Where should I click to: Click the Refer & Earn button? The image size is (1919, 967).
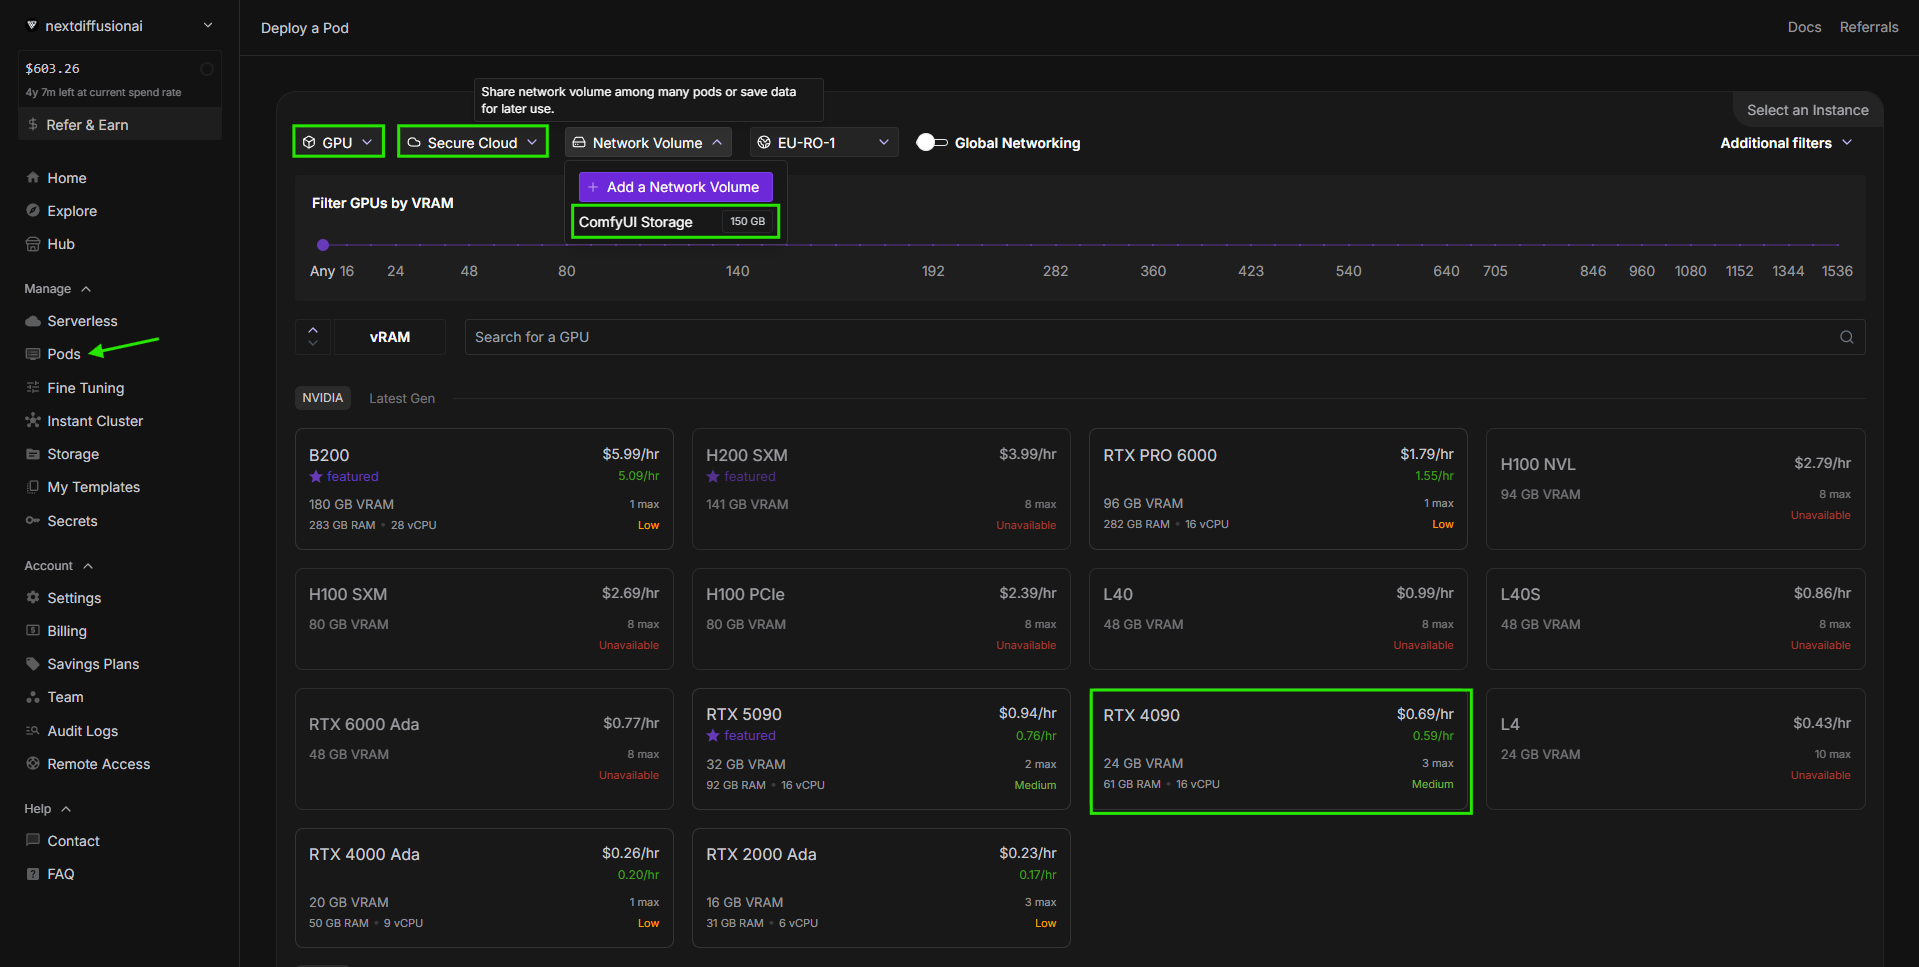(120, 125)
